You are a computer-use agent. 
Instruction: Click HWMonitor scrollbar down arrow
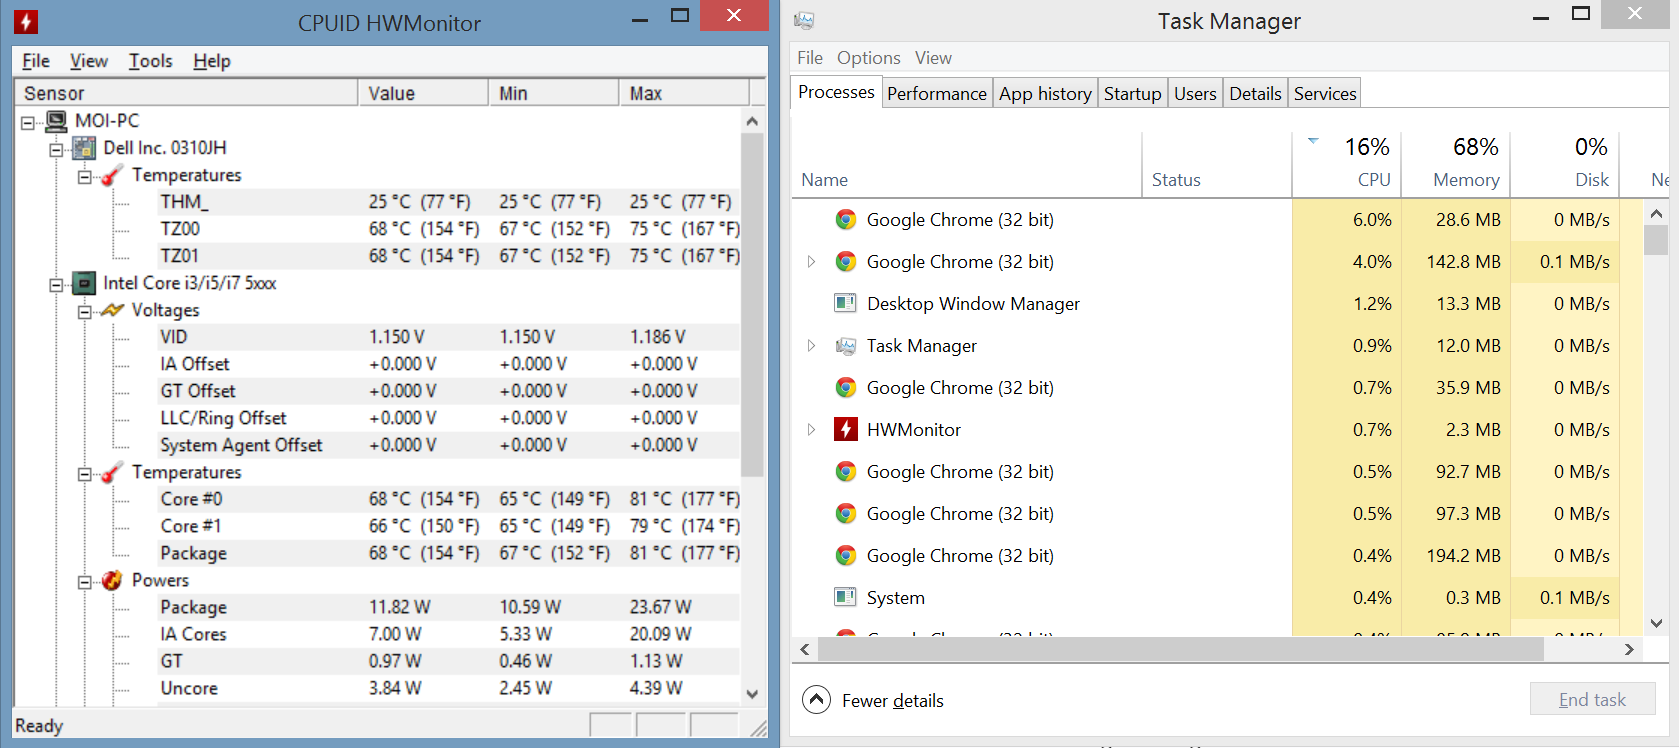point(752,693)
